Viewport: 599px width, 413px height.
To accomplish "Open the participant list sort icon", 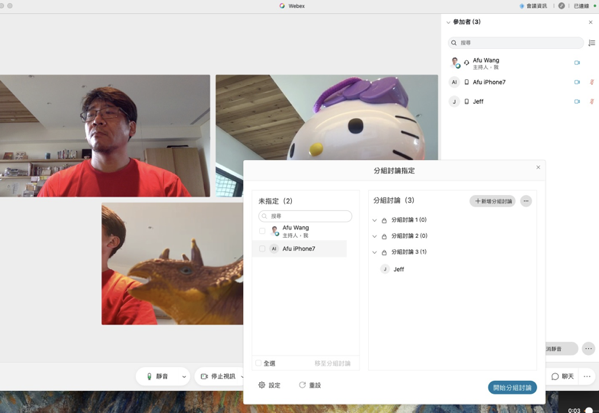I will [591, 43].
